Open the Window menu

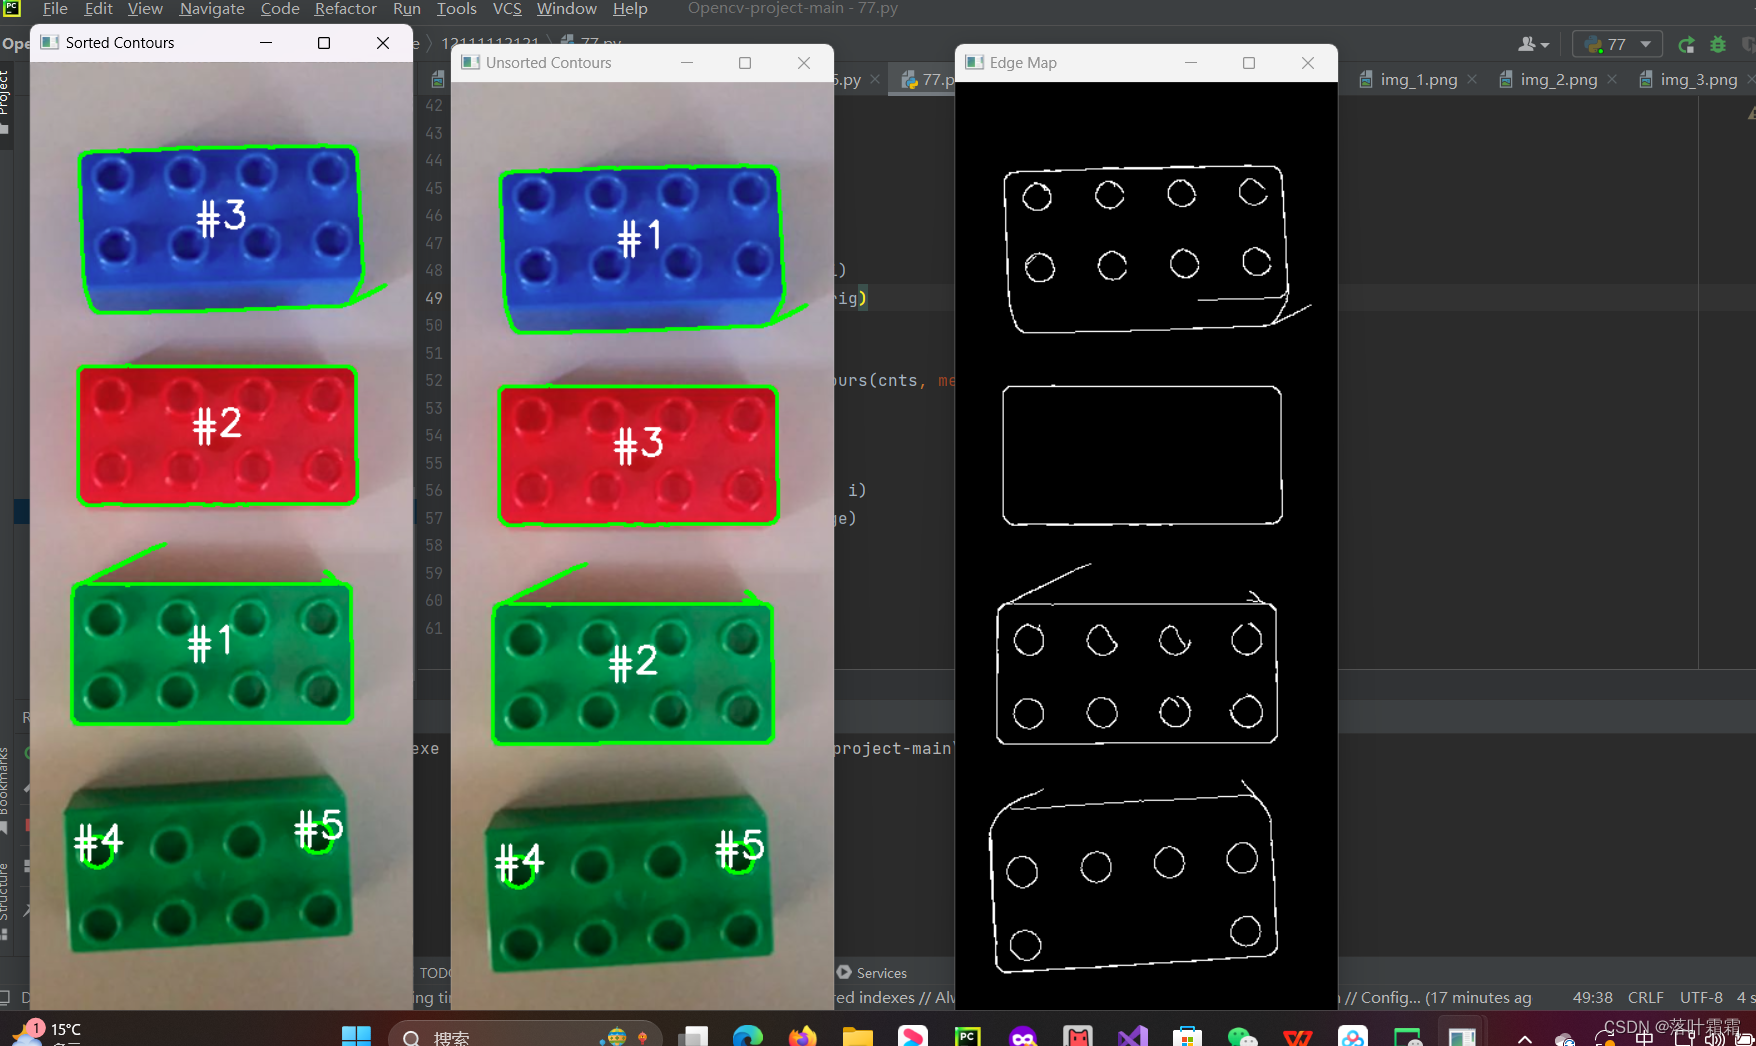567,9
